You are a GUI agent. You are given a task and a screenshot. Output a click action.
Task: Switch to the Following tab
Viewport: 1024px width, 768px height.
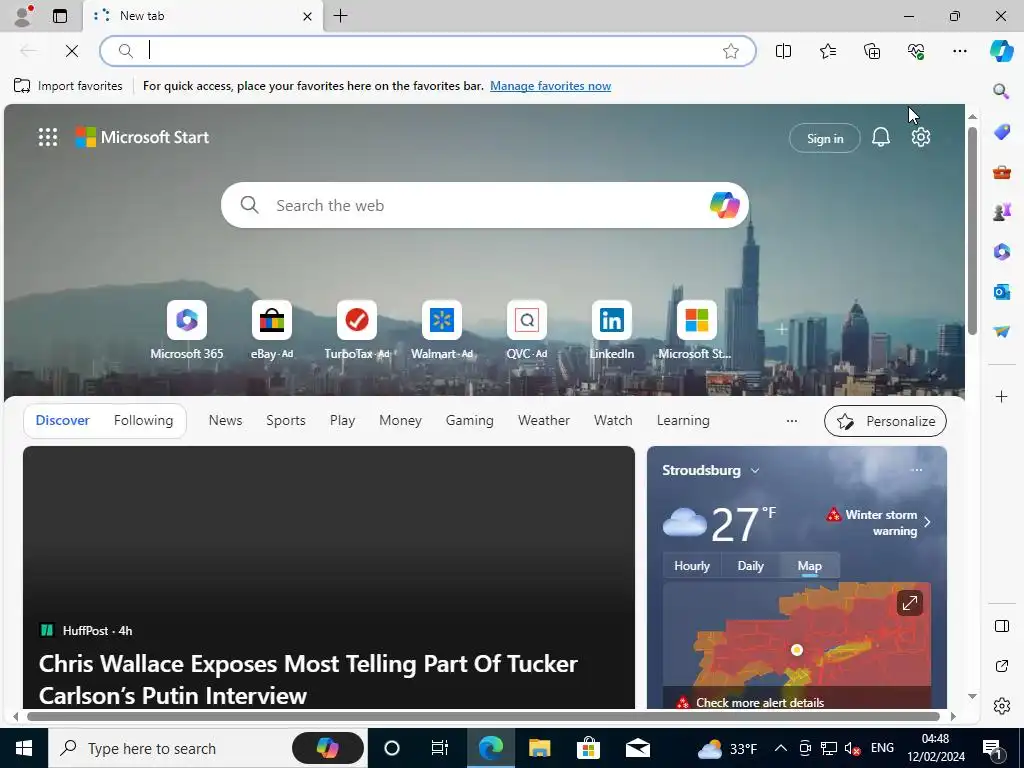143,421
